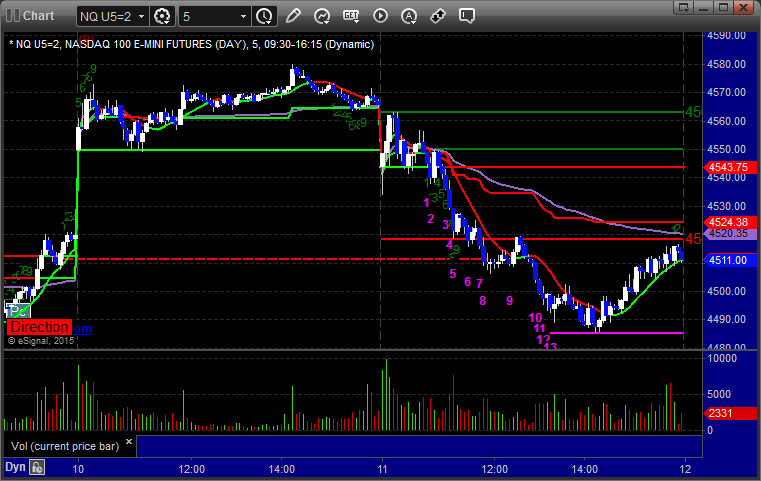
Task: Open the chart notes speech-bubble icon
Action: point(466,16)
